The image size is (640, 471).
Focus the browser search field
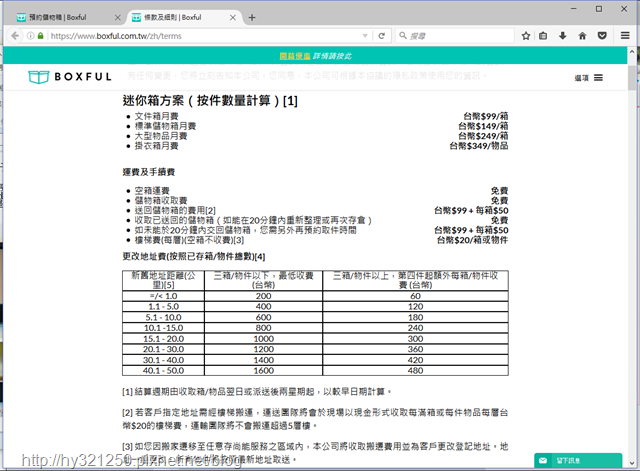[x=454, y=36]
